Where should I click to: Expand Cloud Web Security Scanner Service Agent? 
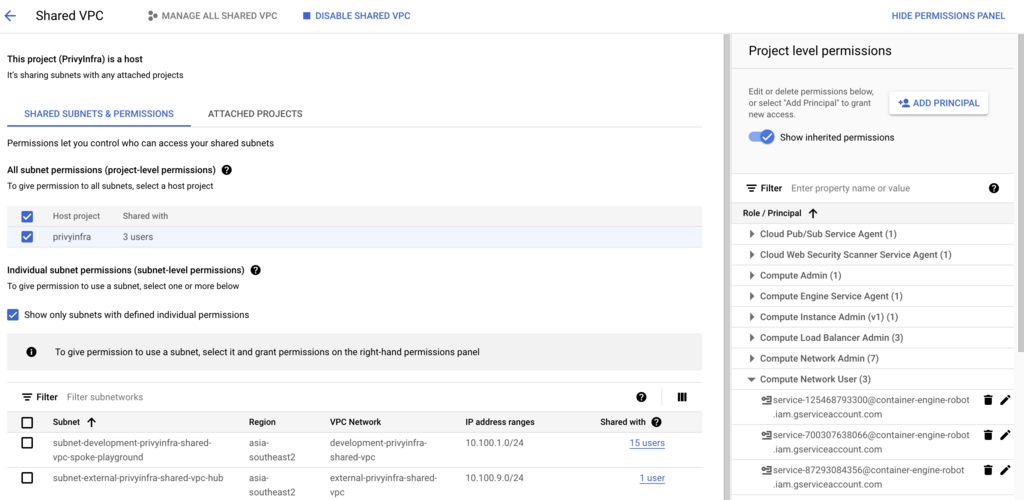(x=752, y=255)
